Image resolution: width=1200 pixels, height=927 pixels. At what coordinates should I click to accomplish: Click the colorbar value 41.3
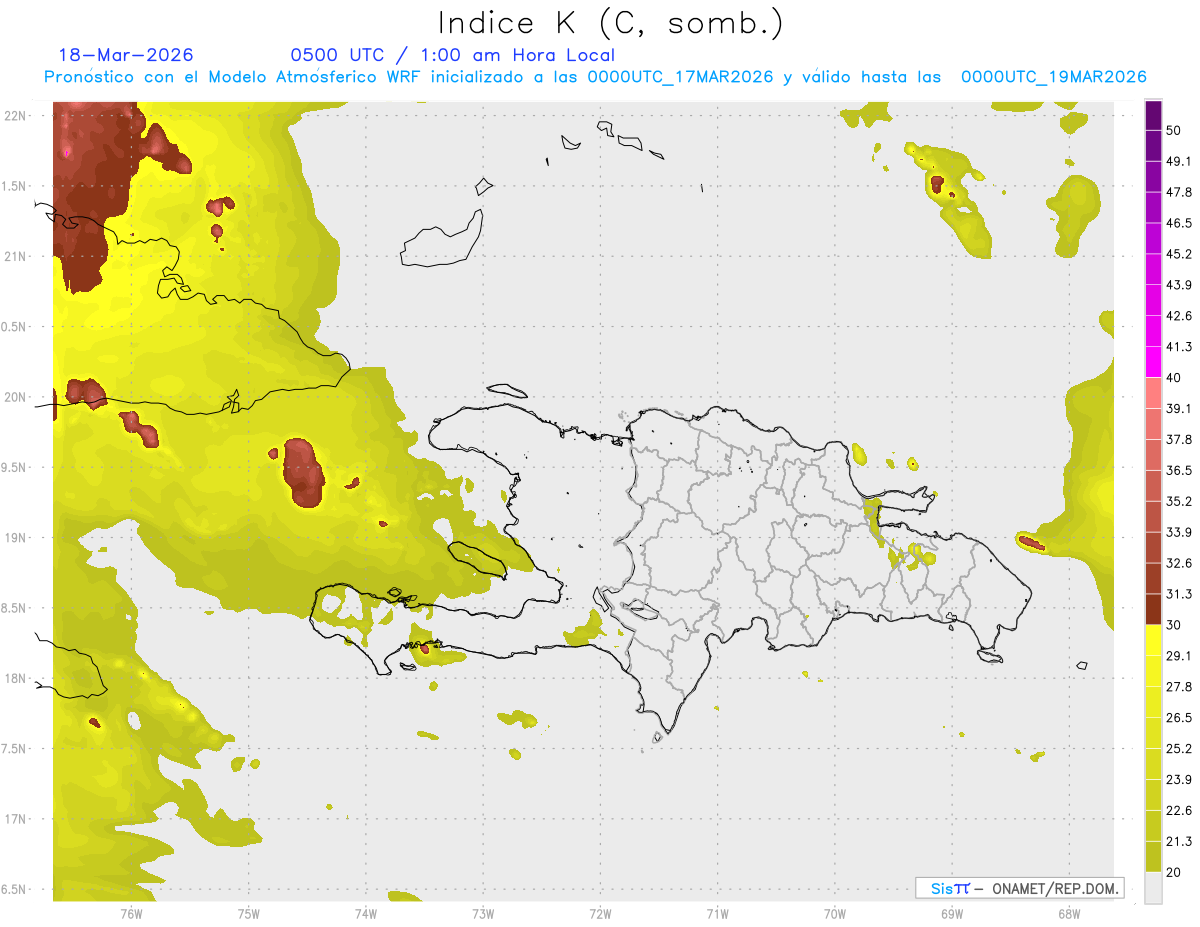[1179, 347]
